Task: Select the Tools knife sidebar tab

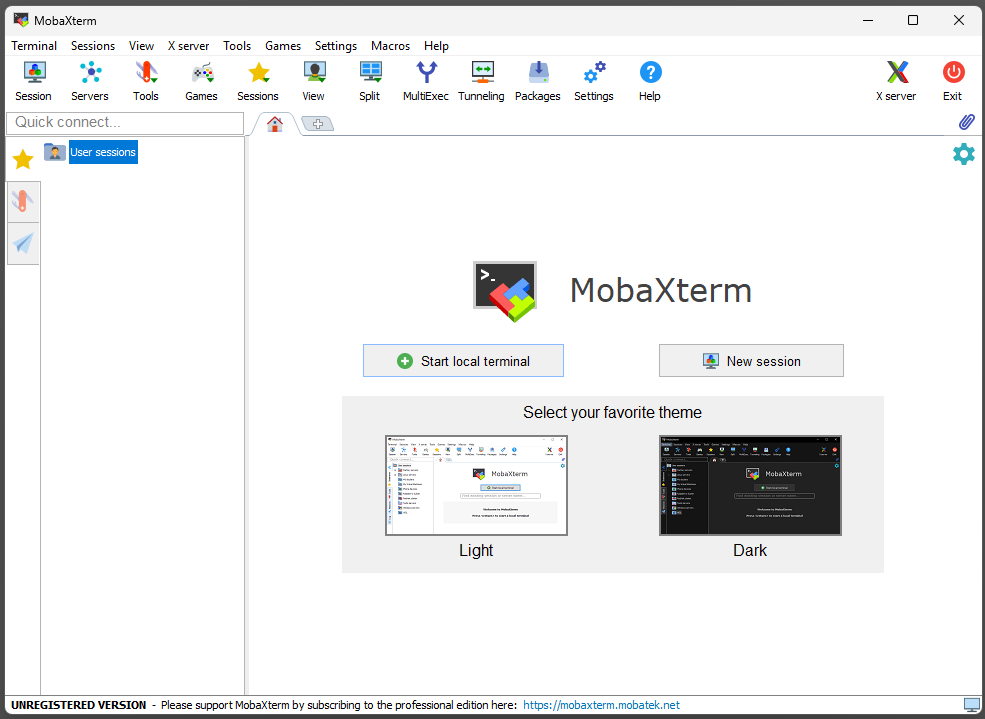Action: [x=23, y=202]
